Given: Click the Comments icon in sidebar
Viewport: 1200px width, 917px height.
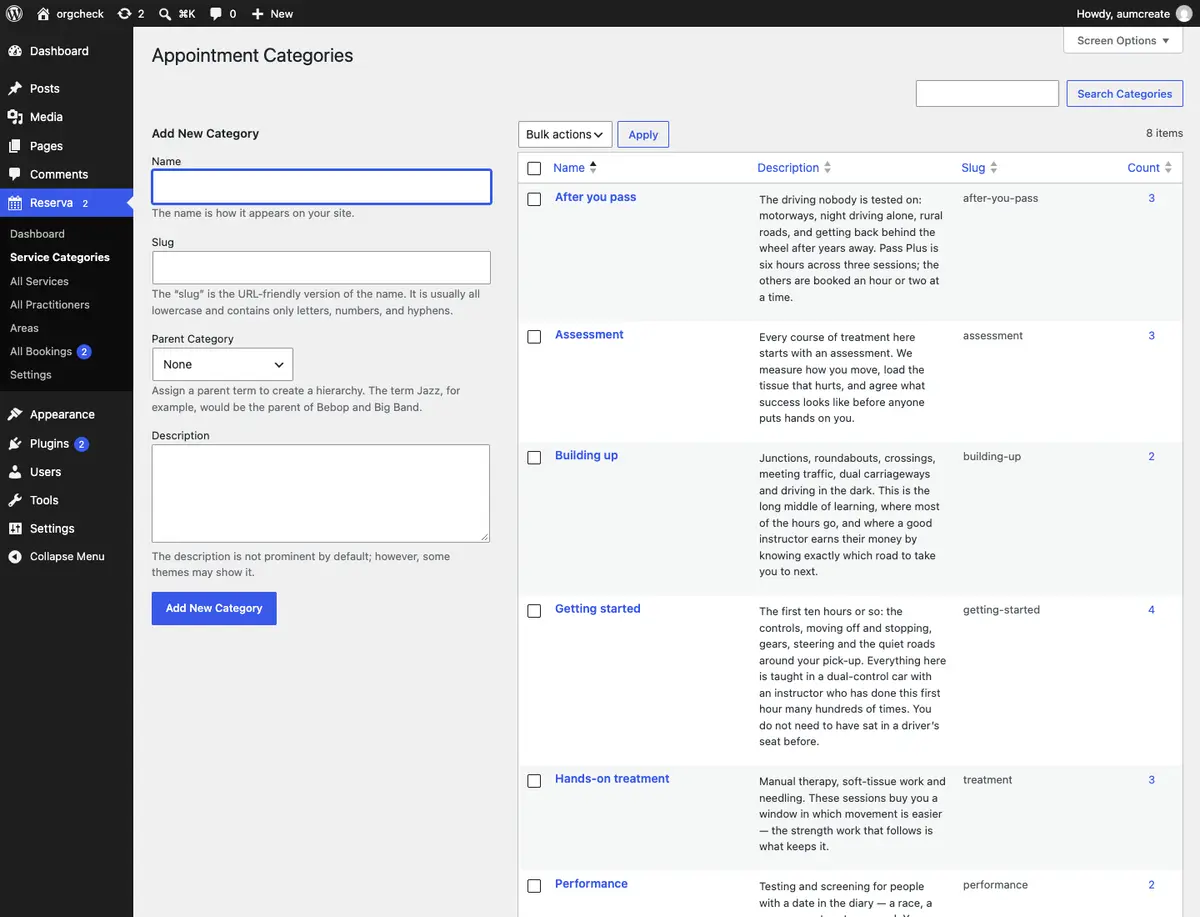Looking at the screenshot, I should pyautogui.click(x=15, y=174).
